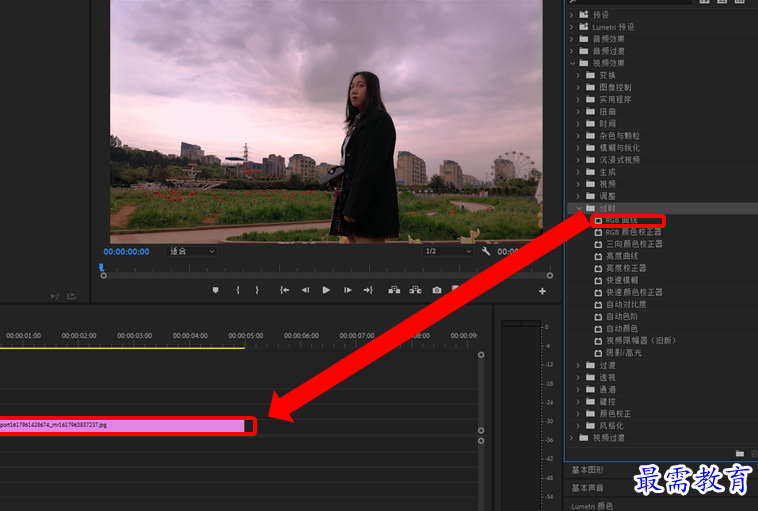Open the 基本图形 panel tab
This screenshot has height=511, width=758.
(587, 470)
